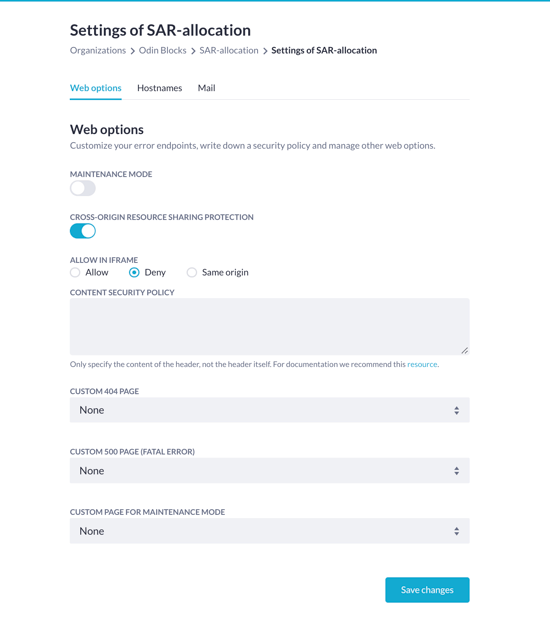This screenshot has height=623, width=550.
Task: Open the Custom 404 Page dropdown
Action: tap(269, 410)
